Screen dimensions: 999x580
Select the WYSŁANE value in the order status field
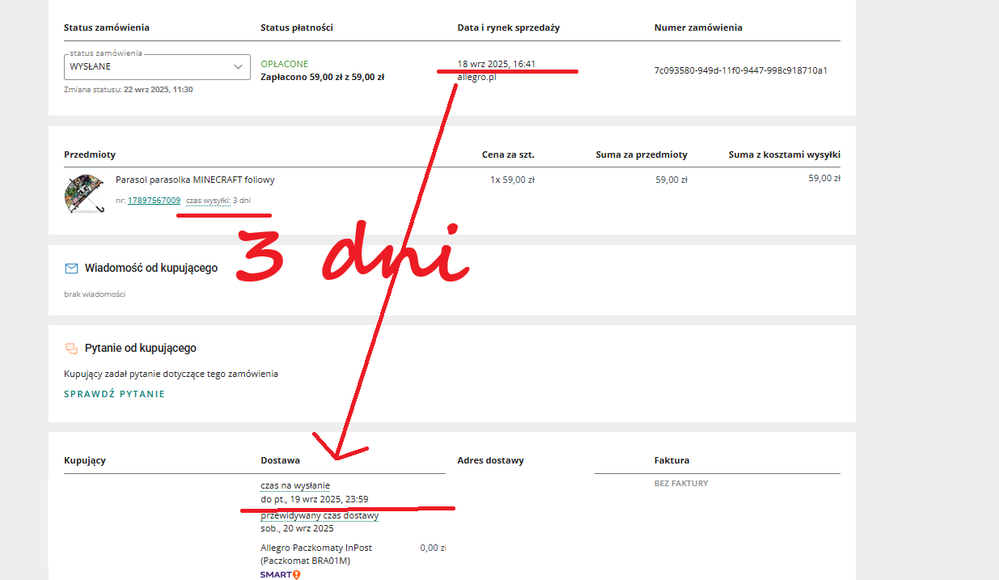click(140, 67)
